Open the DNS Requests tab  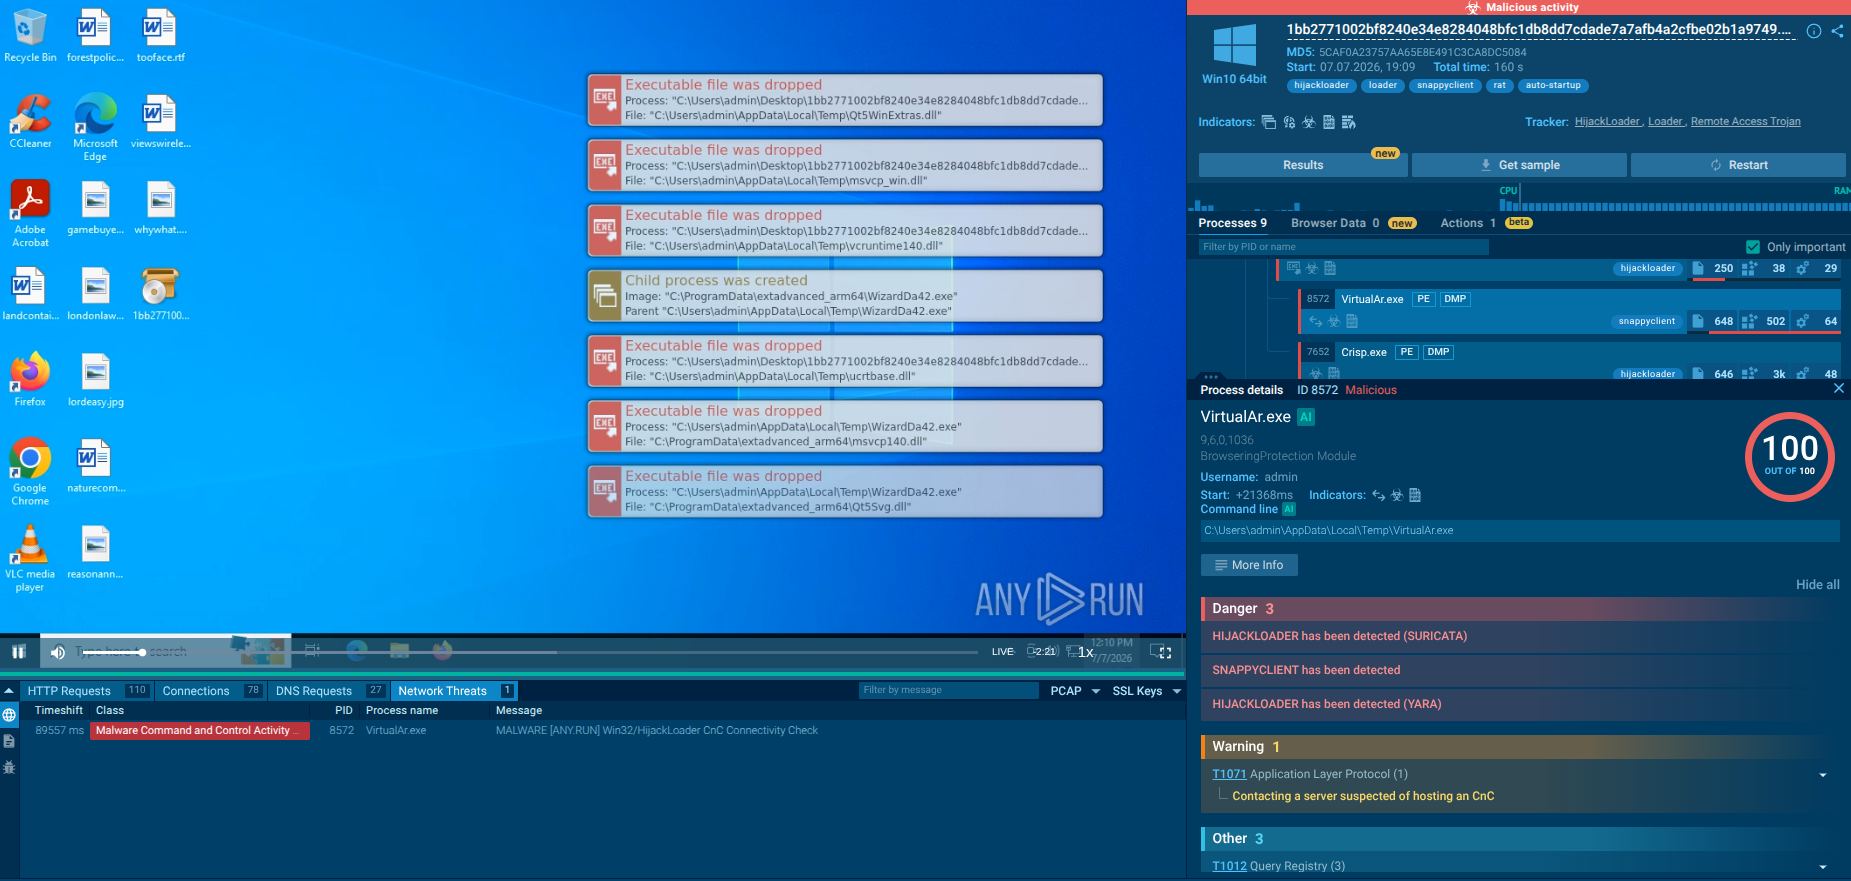click(x=329, y=691)
